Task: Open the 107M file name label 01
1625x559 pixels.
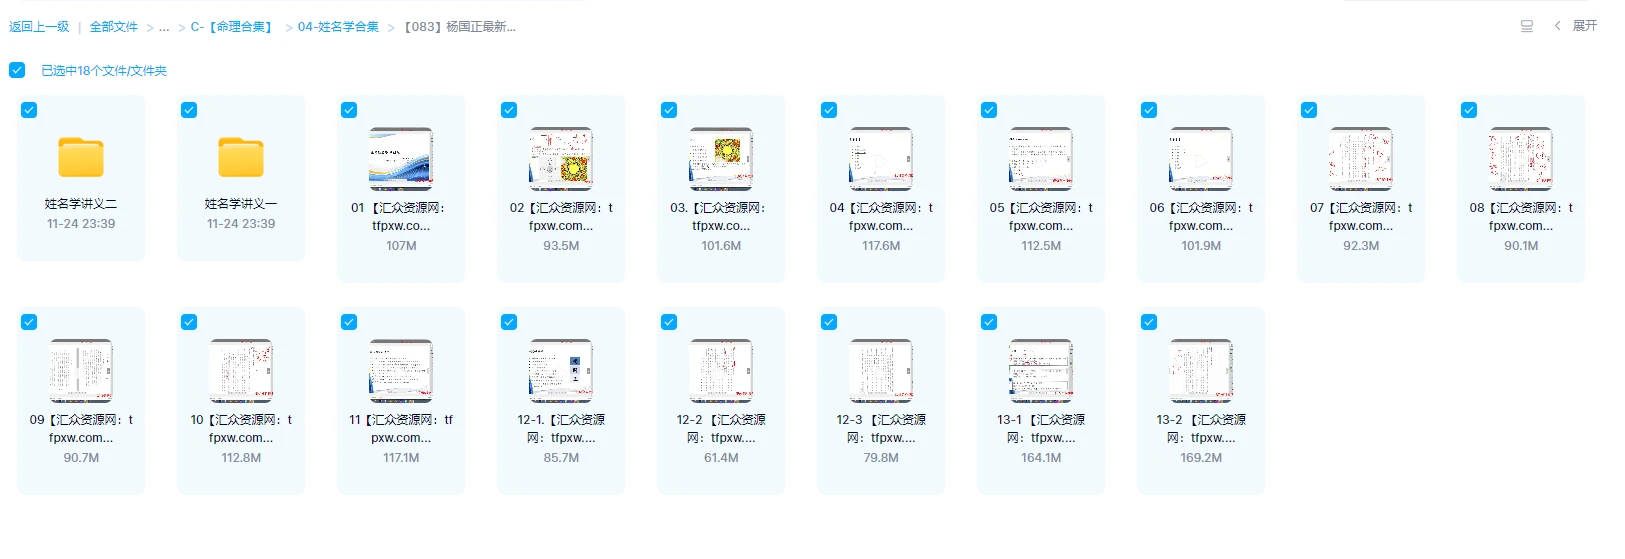Action: click(x=401, y=217)
